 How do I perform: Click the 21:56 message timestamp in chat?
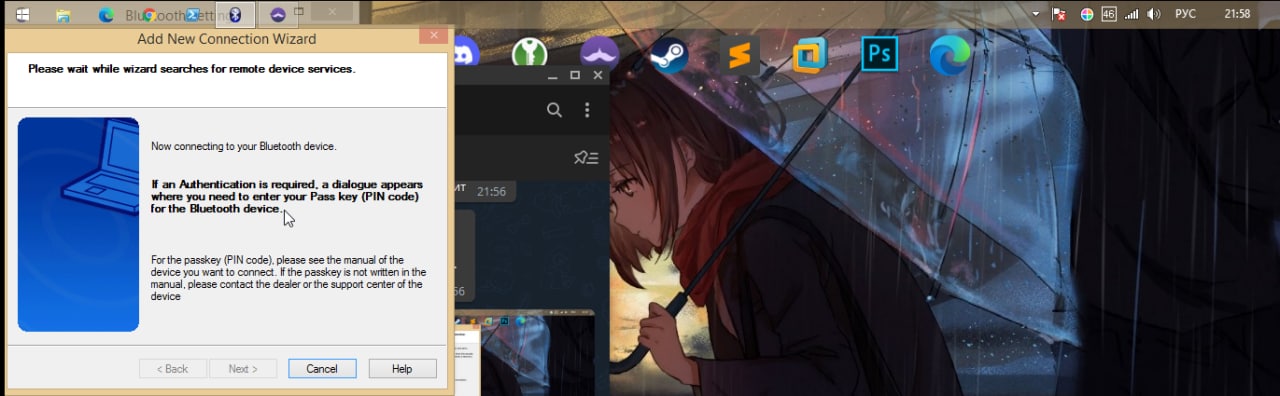click(x=491, y=191)
